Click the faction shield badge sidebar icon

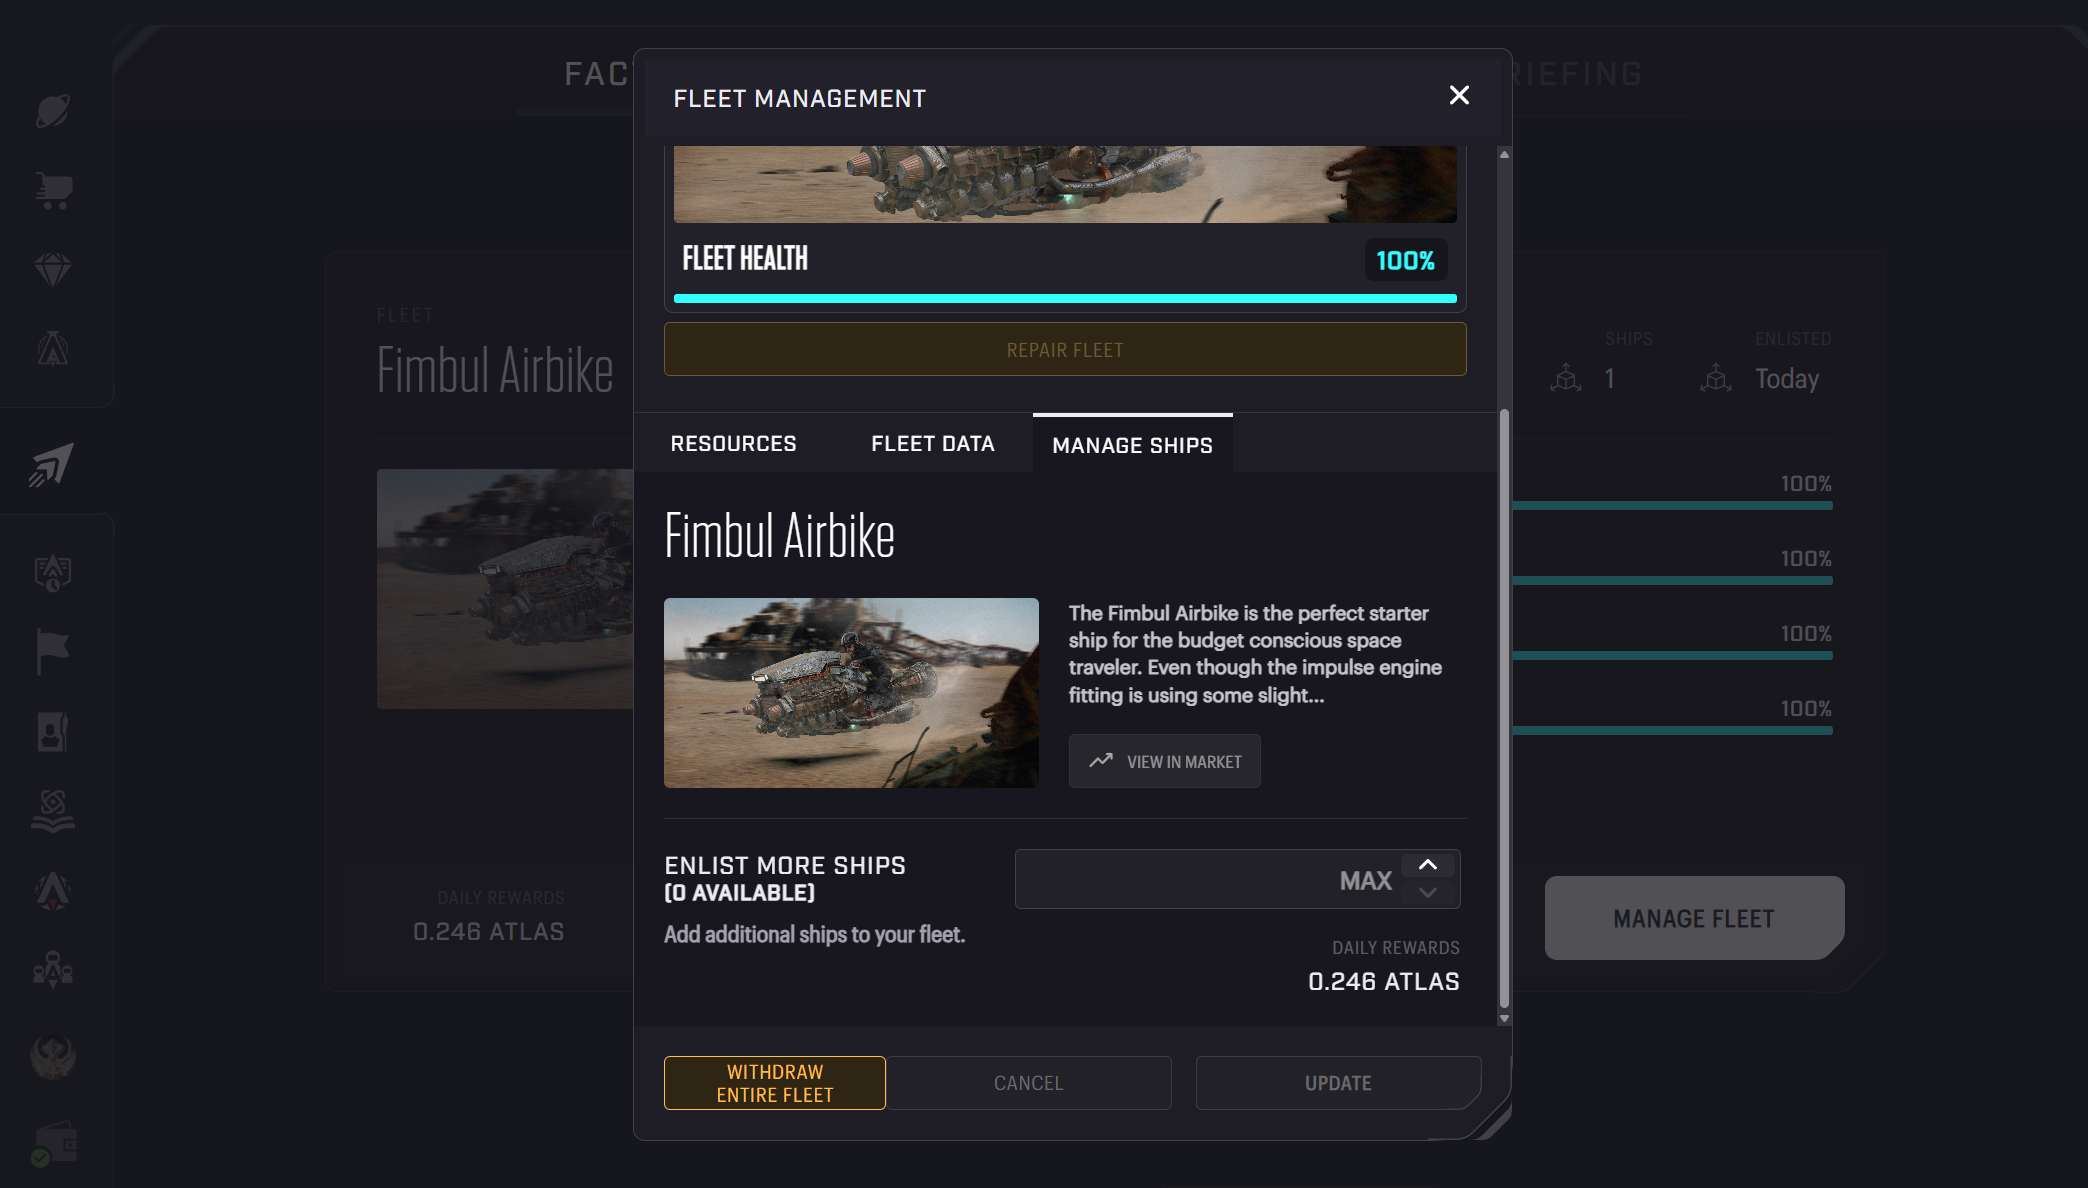click(53, 573)
